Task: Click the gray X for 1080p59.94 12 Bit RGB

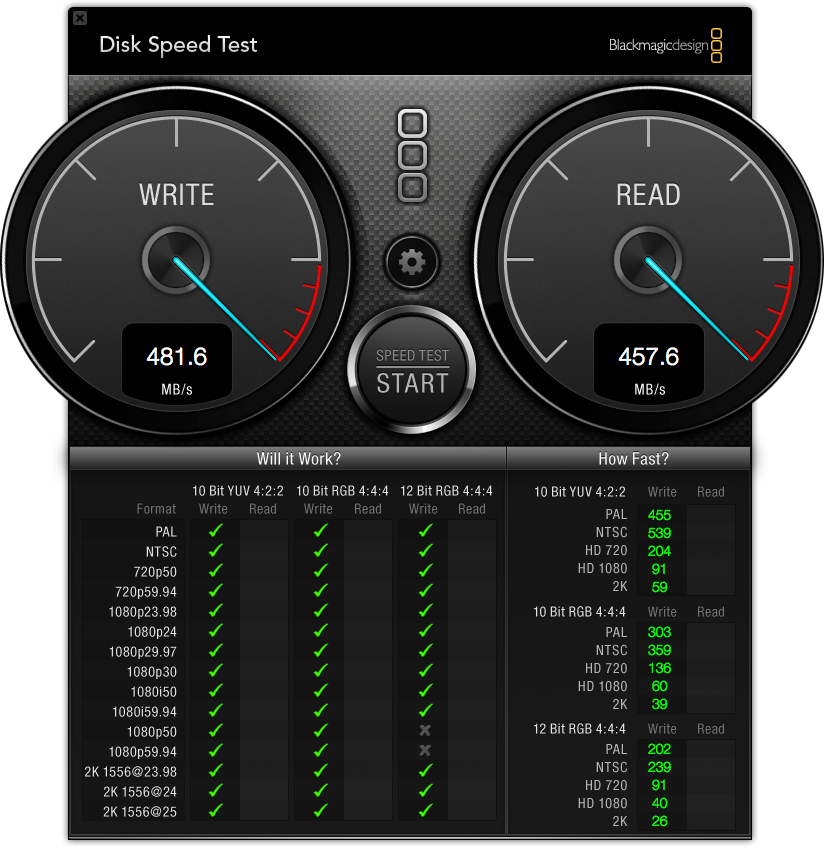Action: tap(425, 751)
